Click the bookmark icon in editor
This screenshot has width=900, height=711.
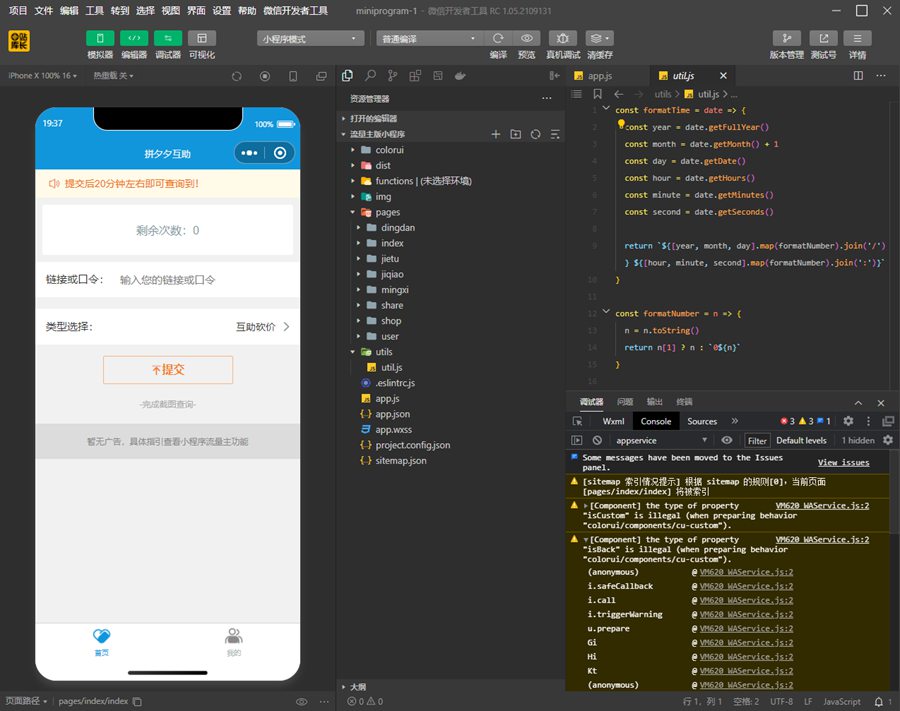pos(598,94)
